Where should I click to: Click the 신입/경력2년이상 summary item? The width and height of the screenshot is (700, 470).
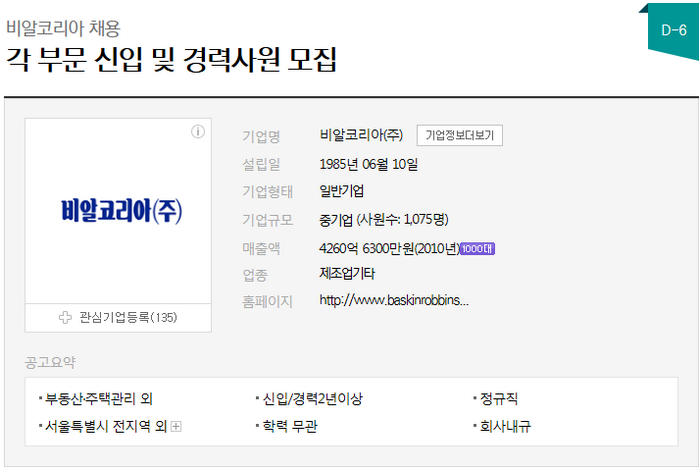[312, 399]
